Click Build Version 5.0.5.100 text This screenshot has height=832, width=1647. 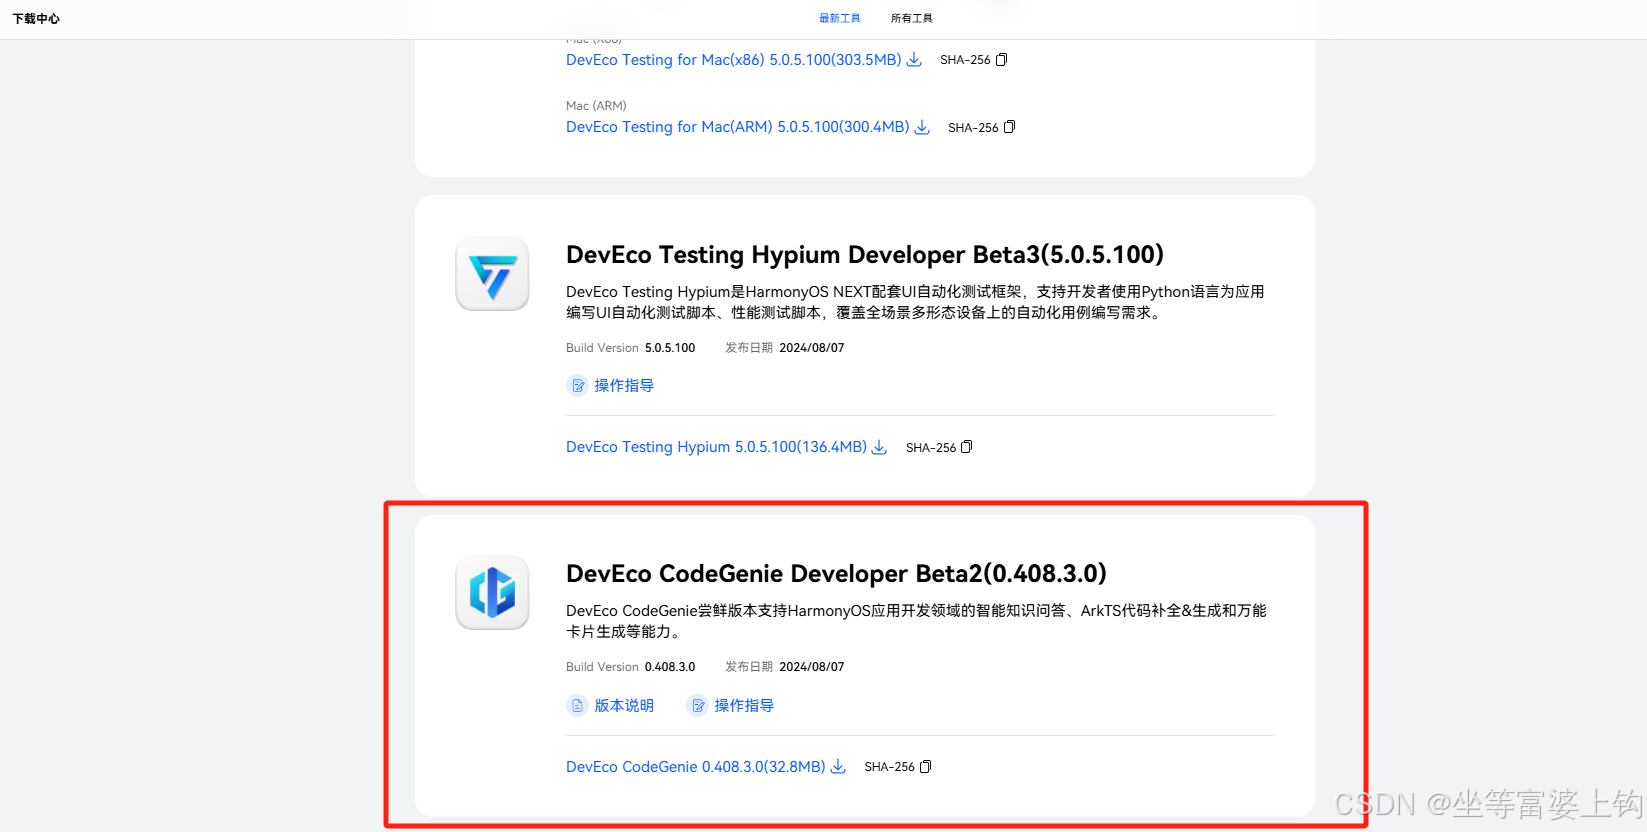[x=630, y=348]
